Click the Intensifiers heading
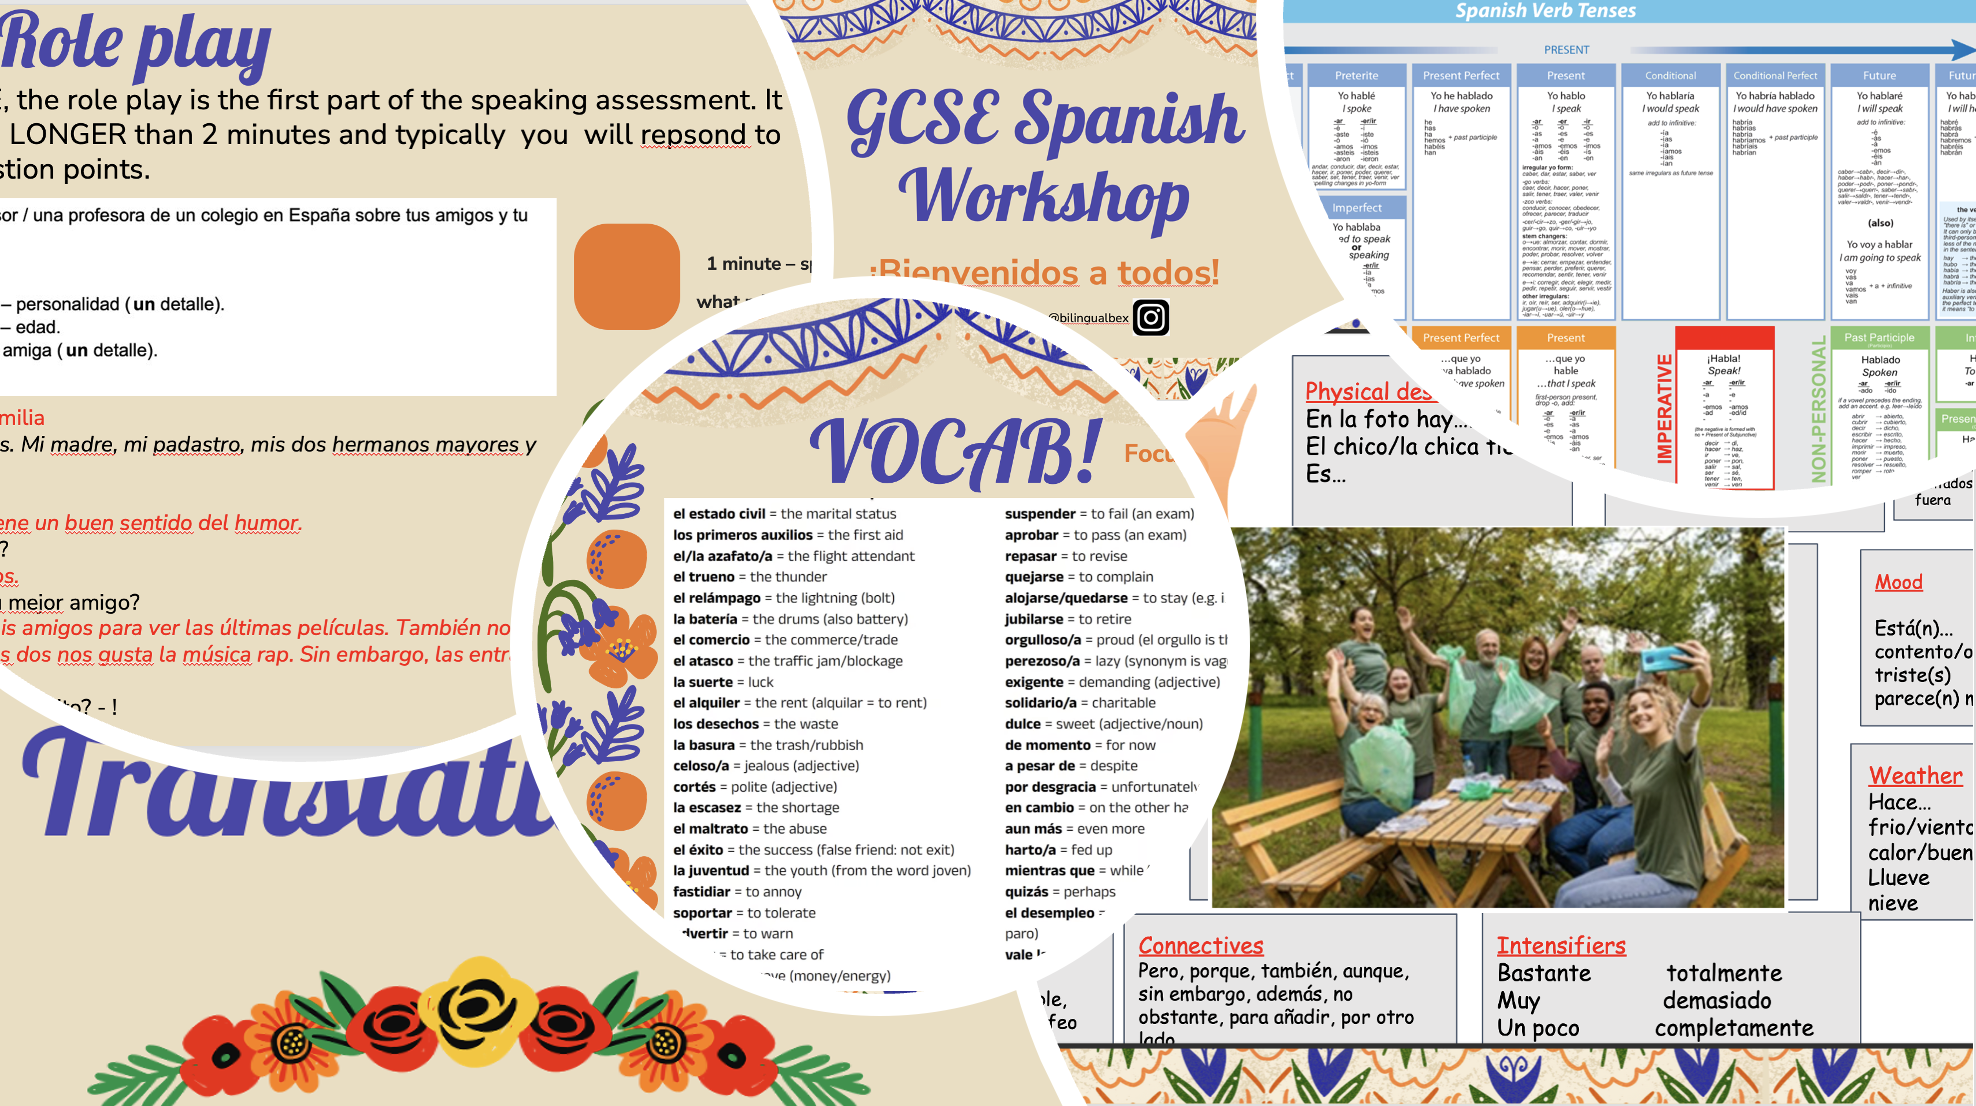 click(x=1561, y=945)
